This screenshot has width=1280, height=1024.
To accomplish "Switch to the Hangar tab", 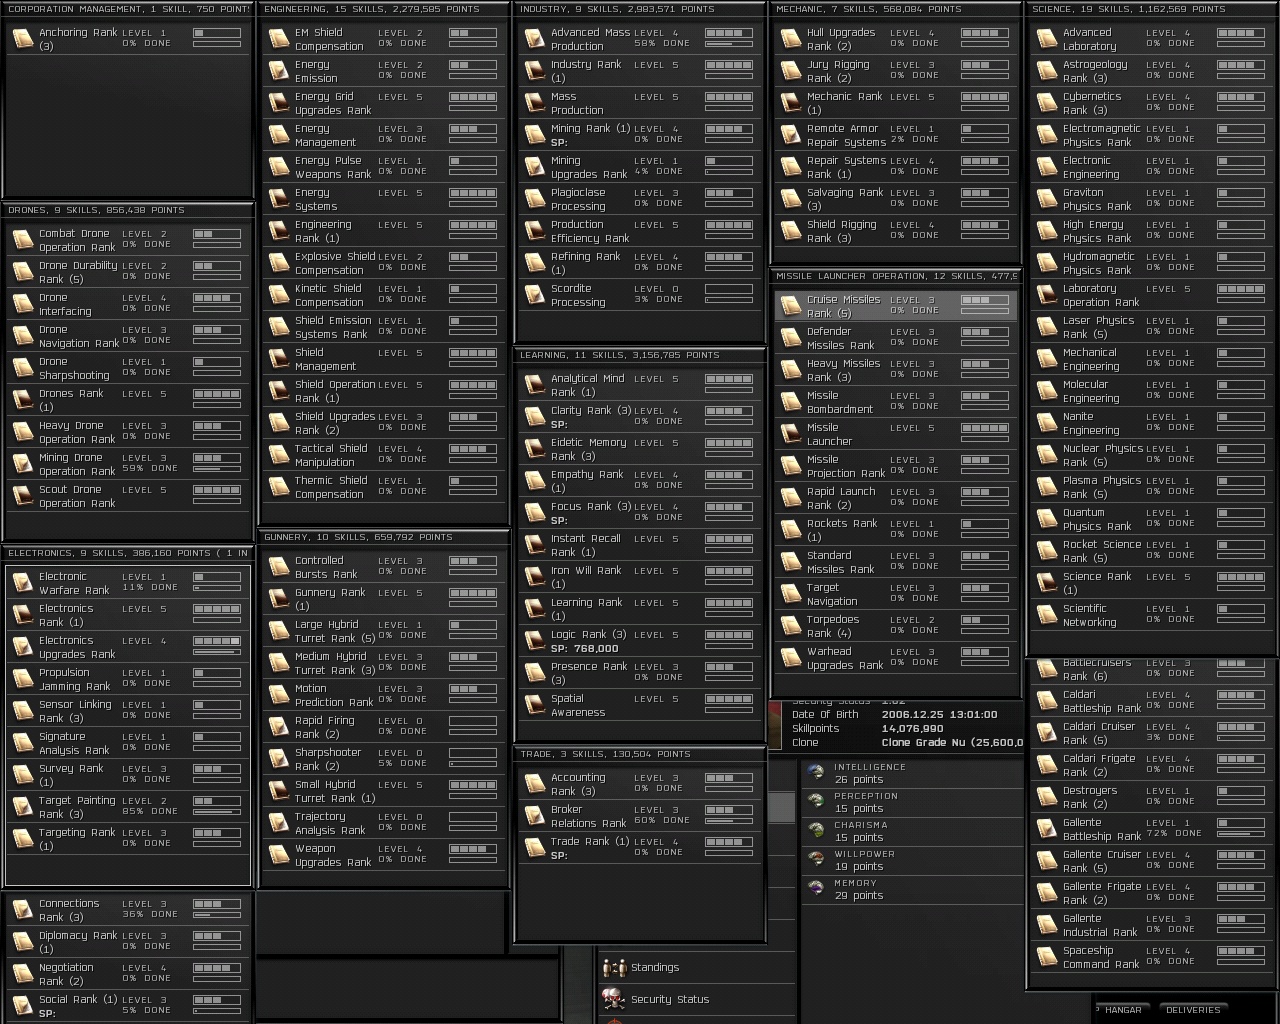I will 1123,1010.
